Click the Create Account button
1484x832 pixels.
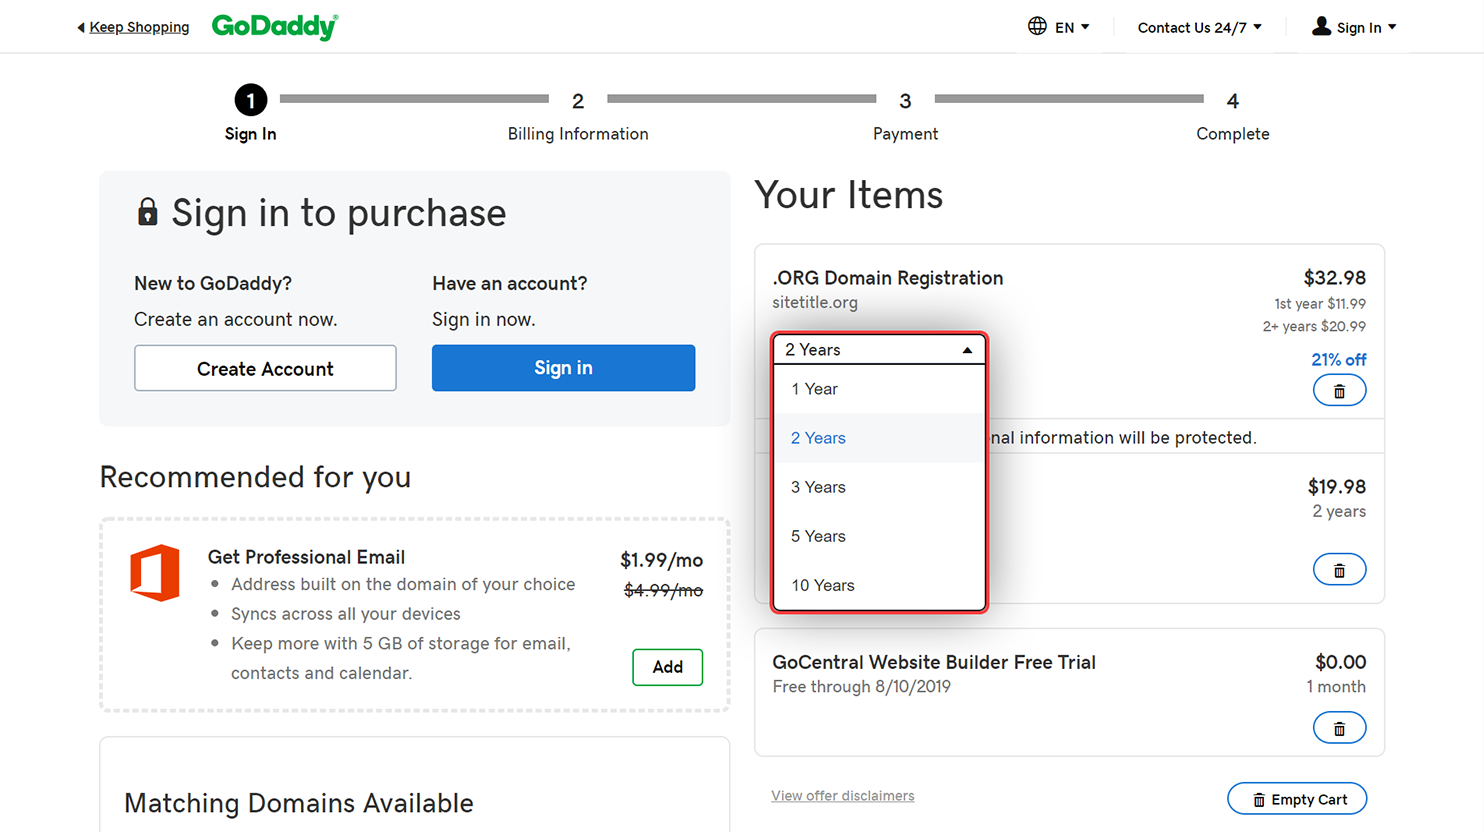pos(265,368)
